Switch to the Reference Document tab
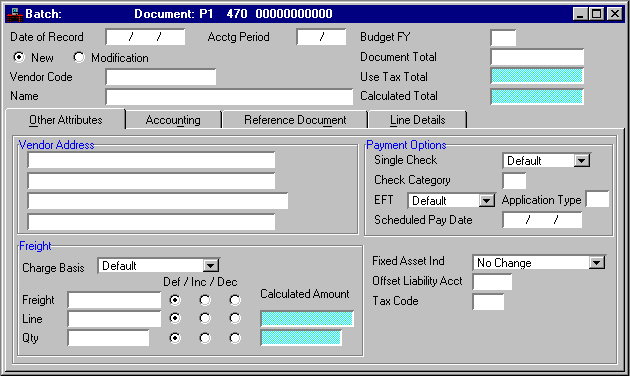The image size is (630, 376). pyautogui.click(x=295, y=120)
